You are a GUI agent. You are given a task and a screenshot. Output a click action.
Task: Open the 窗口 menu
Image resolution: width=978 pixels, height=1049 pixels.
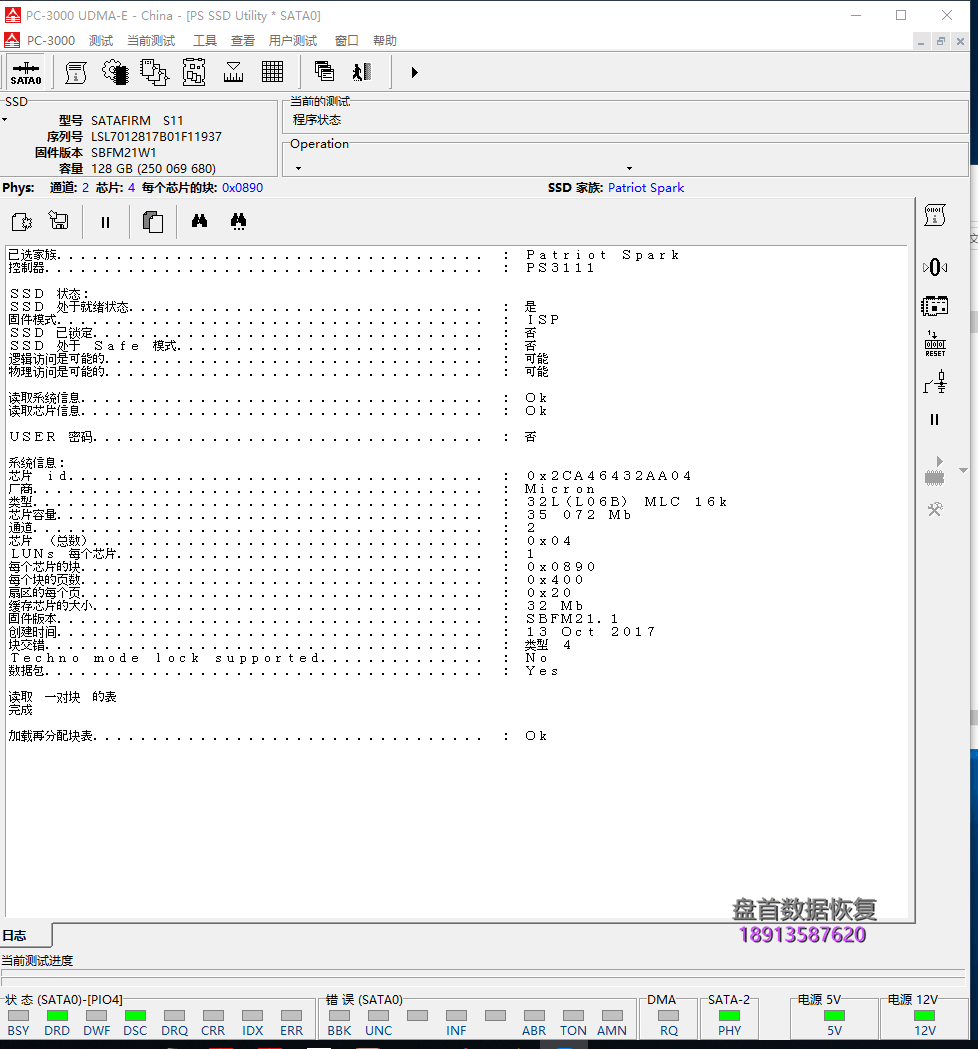coord(347,41)
